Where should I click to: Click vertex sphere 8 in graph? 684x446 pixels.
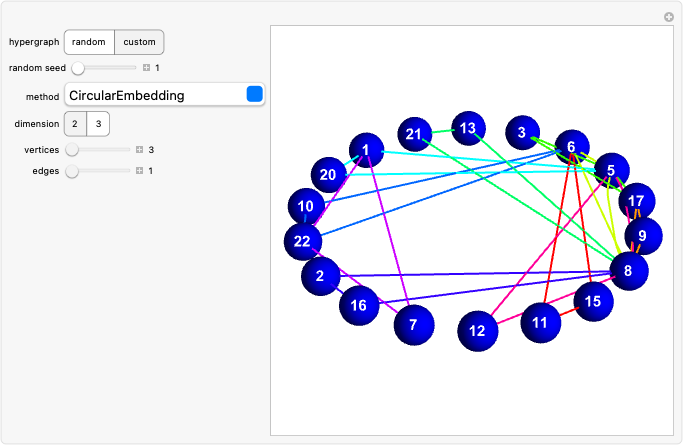(x=628, y=270)
